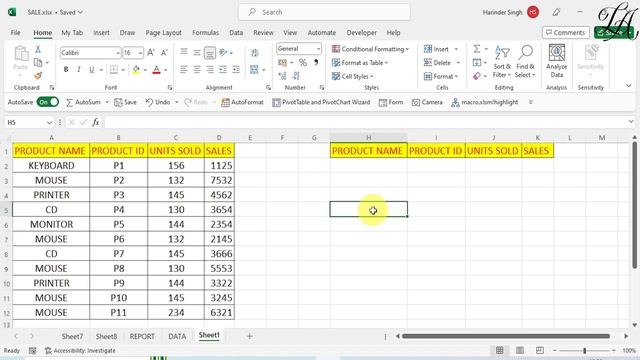Open the font name Calibri dropdown
This screenshot has height=360, width=640.
coord(118,53)
